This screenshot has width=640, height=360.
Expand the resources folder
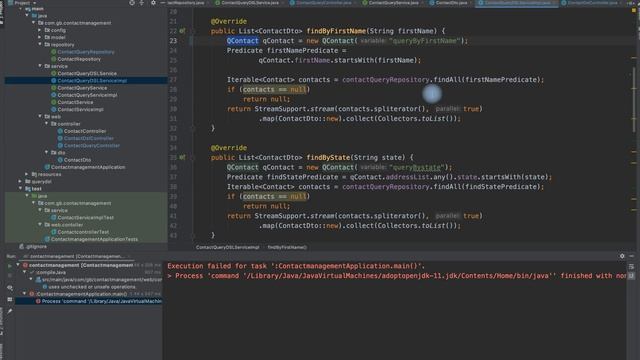(27, 174)
